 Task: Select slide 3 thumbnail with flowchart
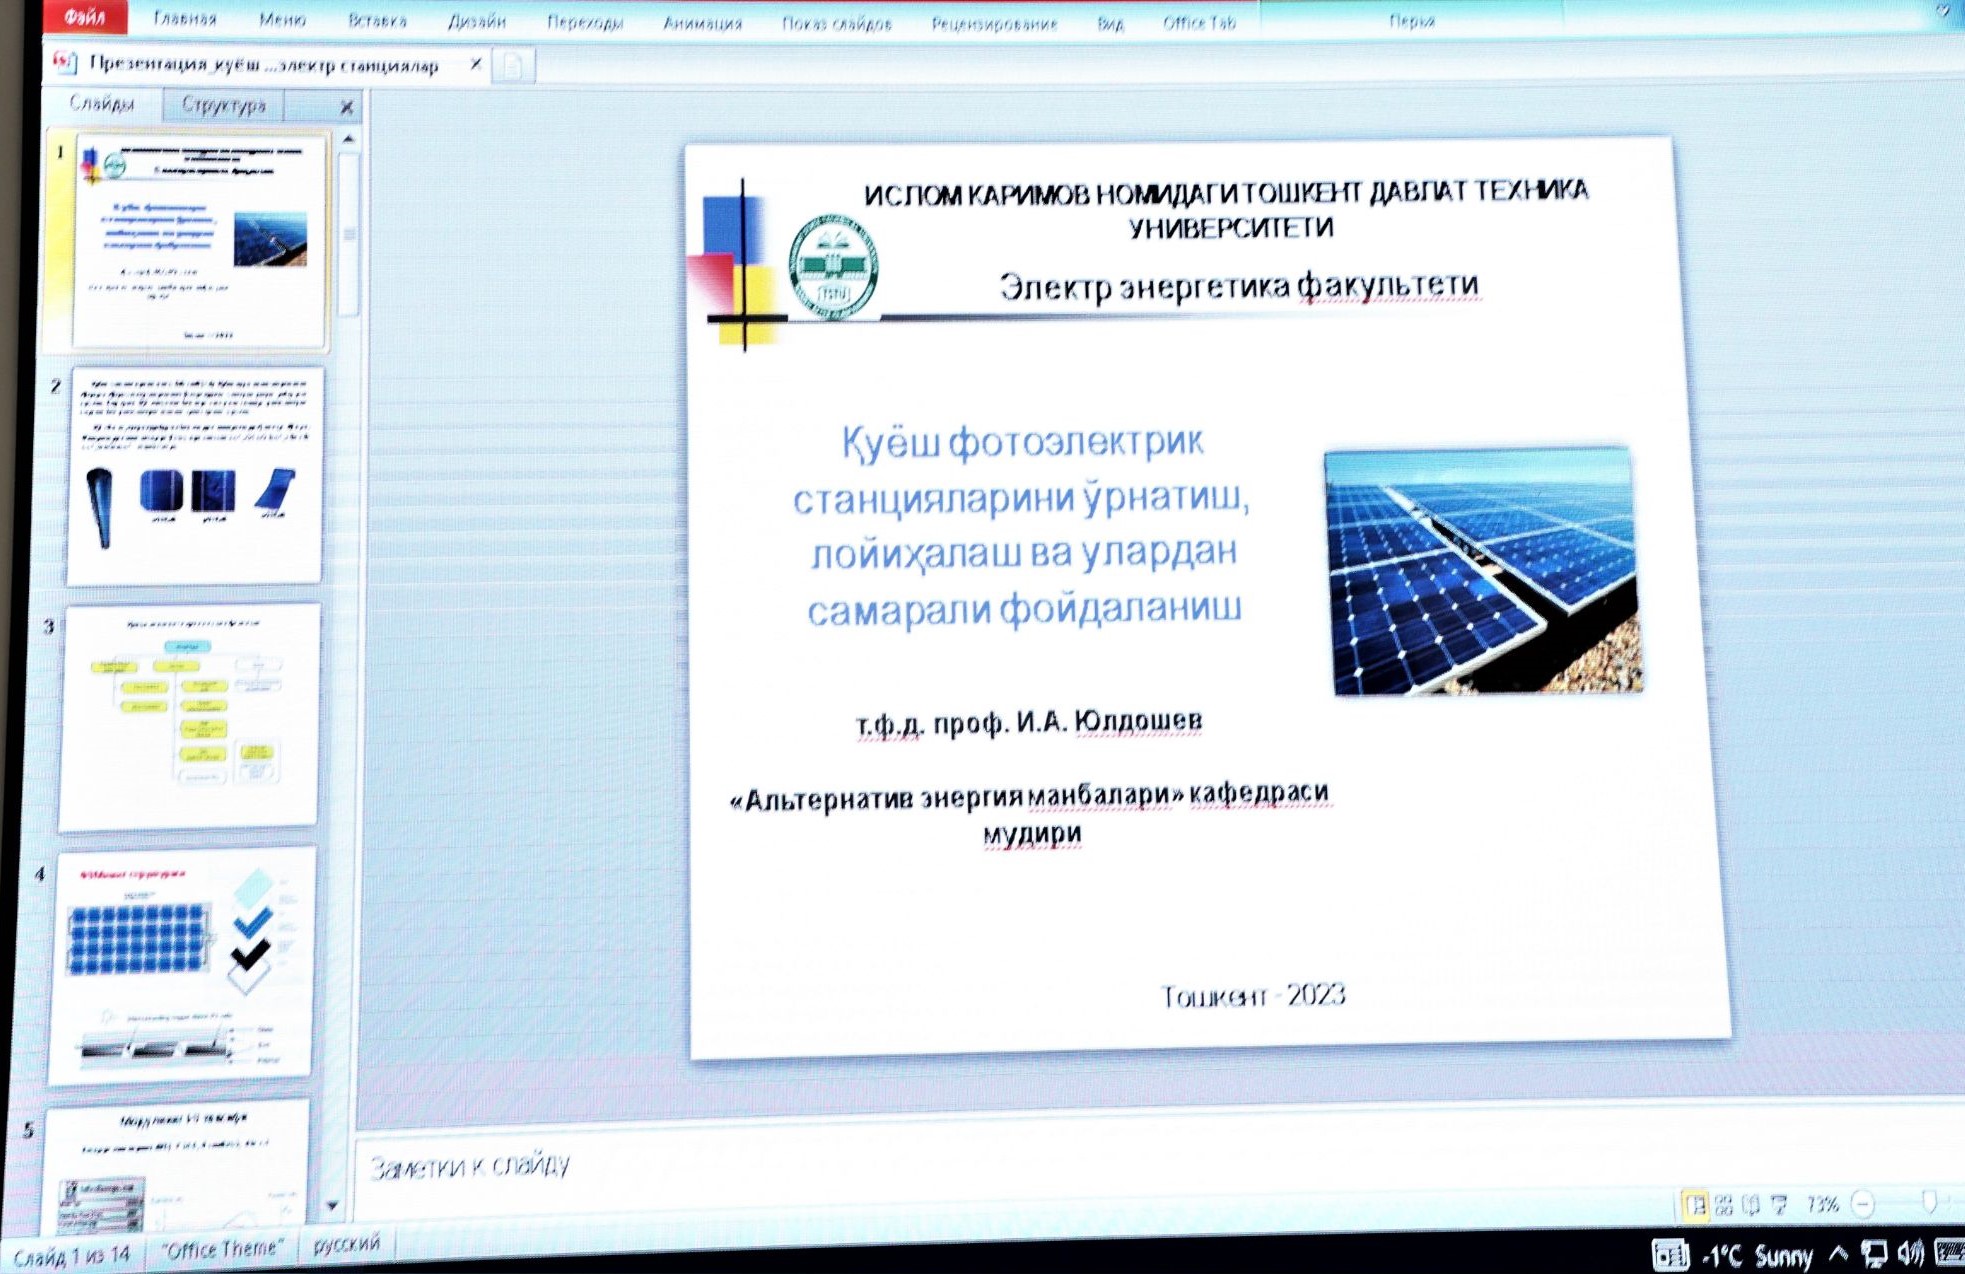[x=189, y=717]
